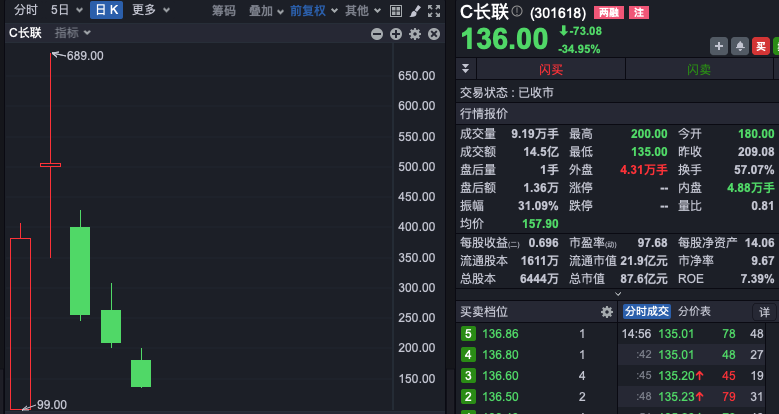Add stock to watchlist with plus button

[718, 46]
